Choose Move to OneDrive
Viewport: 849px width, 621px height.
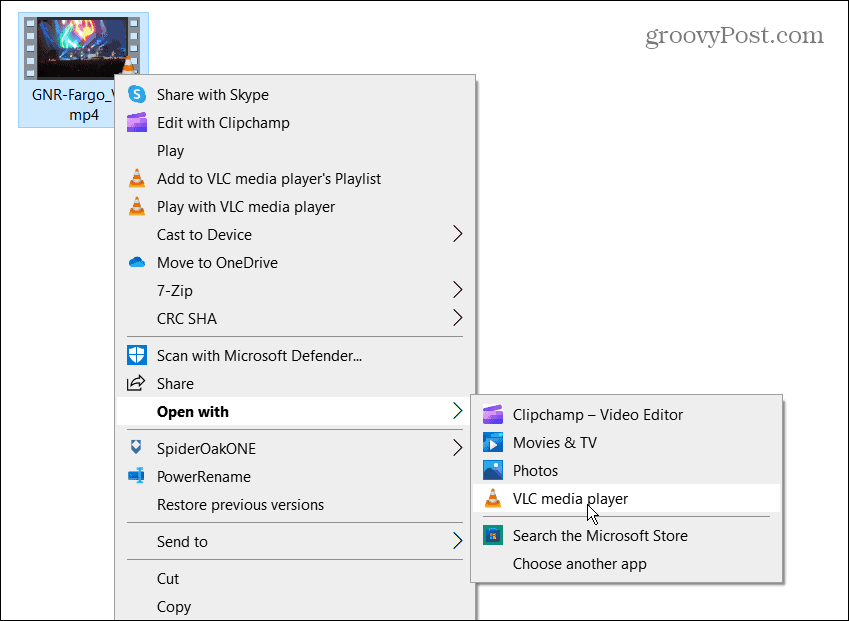tap(295, 263)
